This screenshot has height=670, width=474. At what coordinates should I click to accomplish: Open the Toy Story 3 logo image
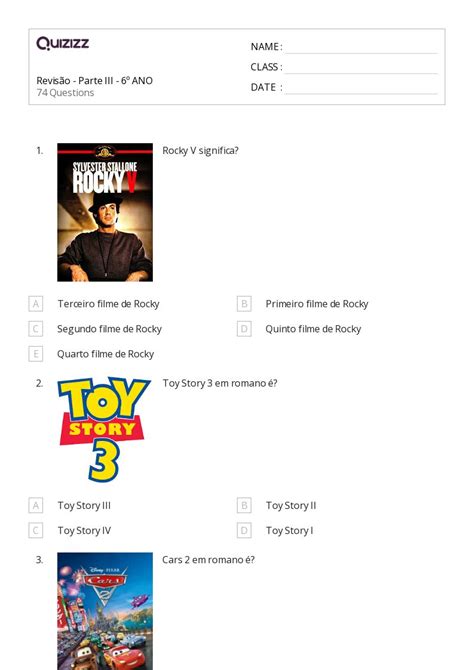[104, 429]
